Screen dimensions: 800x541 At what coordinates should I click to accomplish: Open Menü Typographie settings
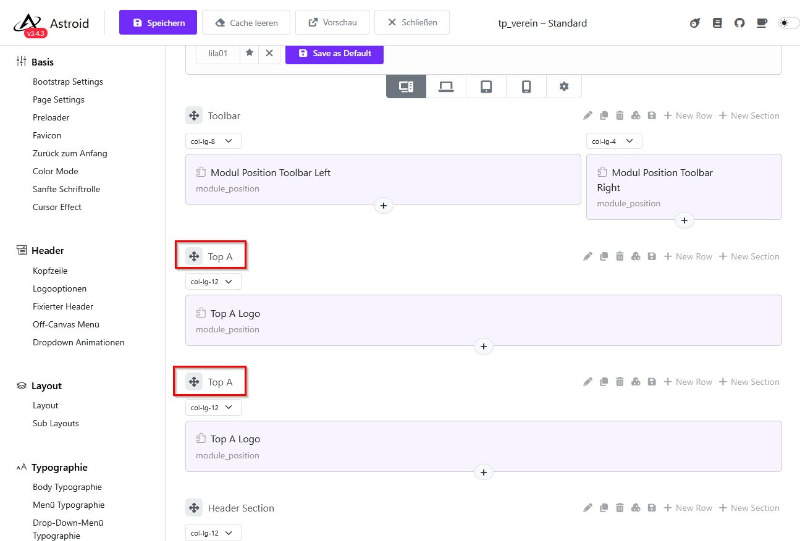(68, 505)
